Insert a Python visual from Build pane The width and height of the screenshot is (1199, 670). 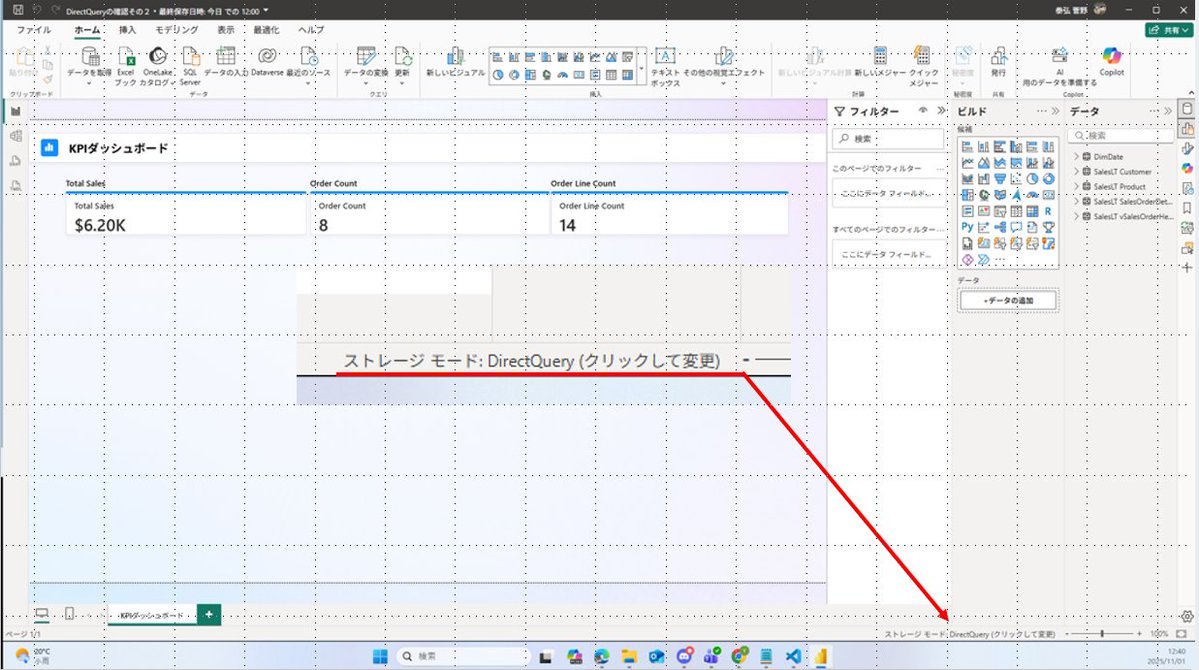[x=967, y=226]
